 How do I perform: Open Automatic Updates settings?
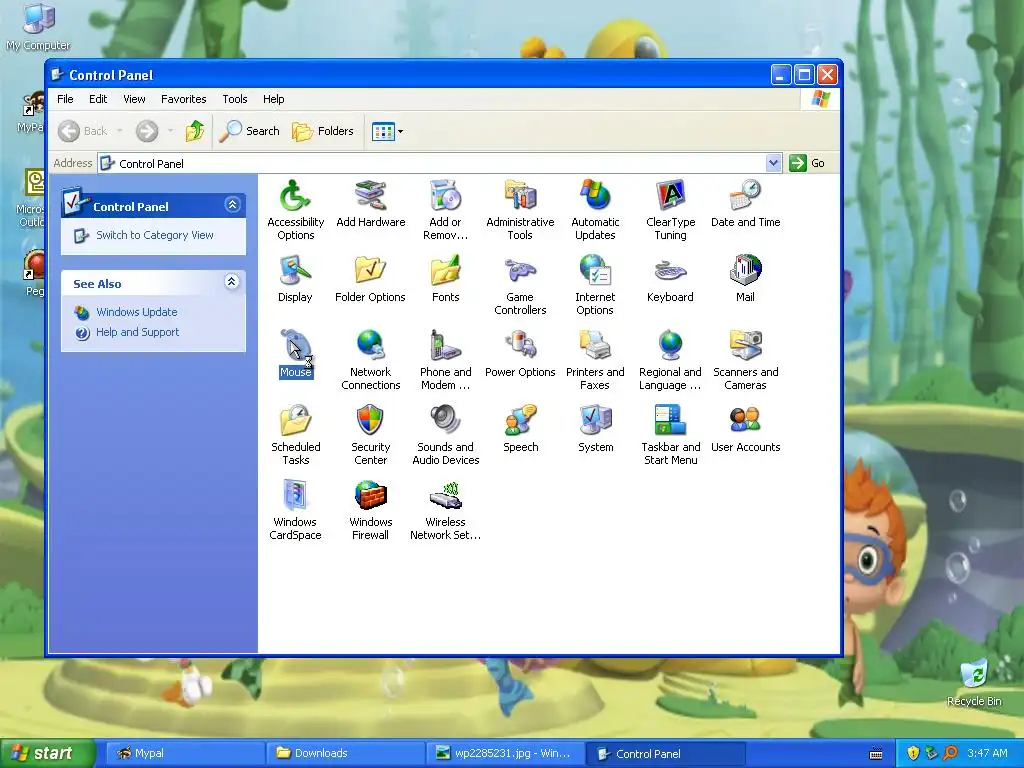tap(595, 210)
